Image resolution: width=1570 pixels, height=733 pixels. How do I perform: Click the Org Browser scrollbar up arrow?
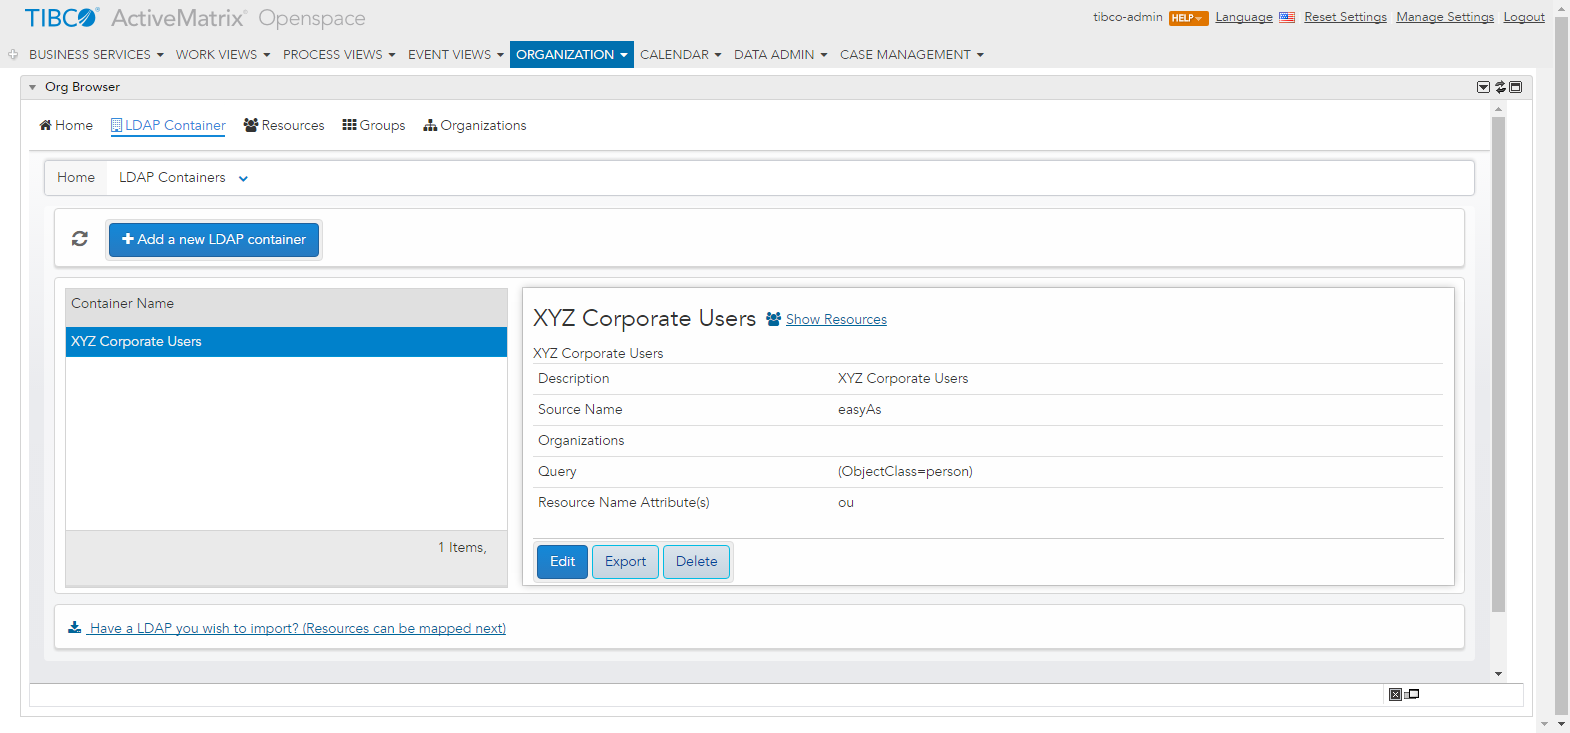click(x=1498, y=107)
